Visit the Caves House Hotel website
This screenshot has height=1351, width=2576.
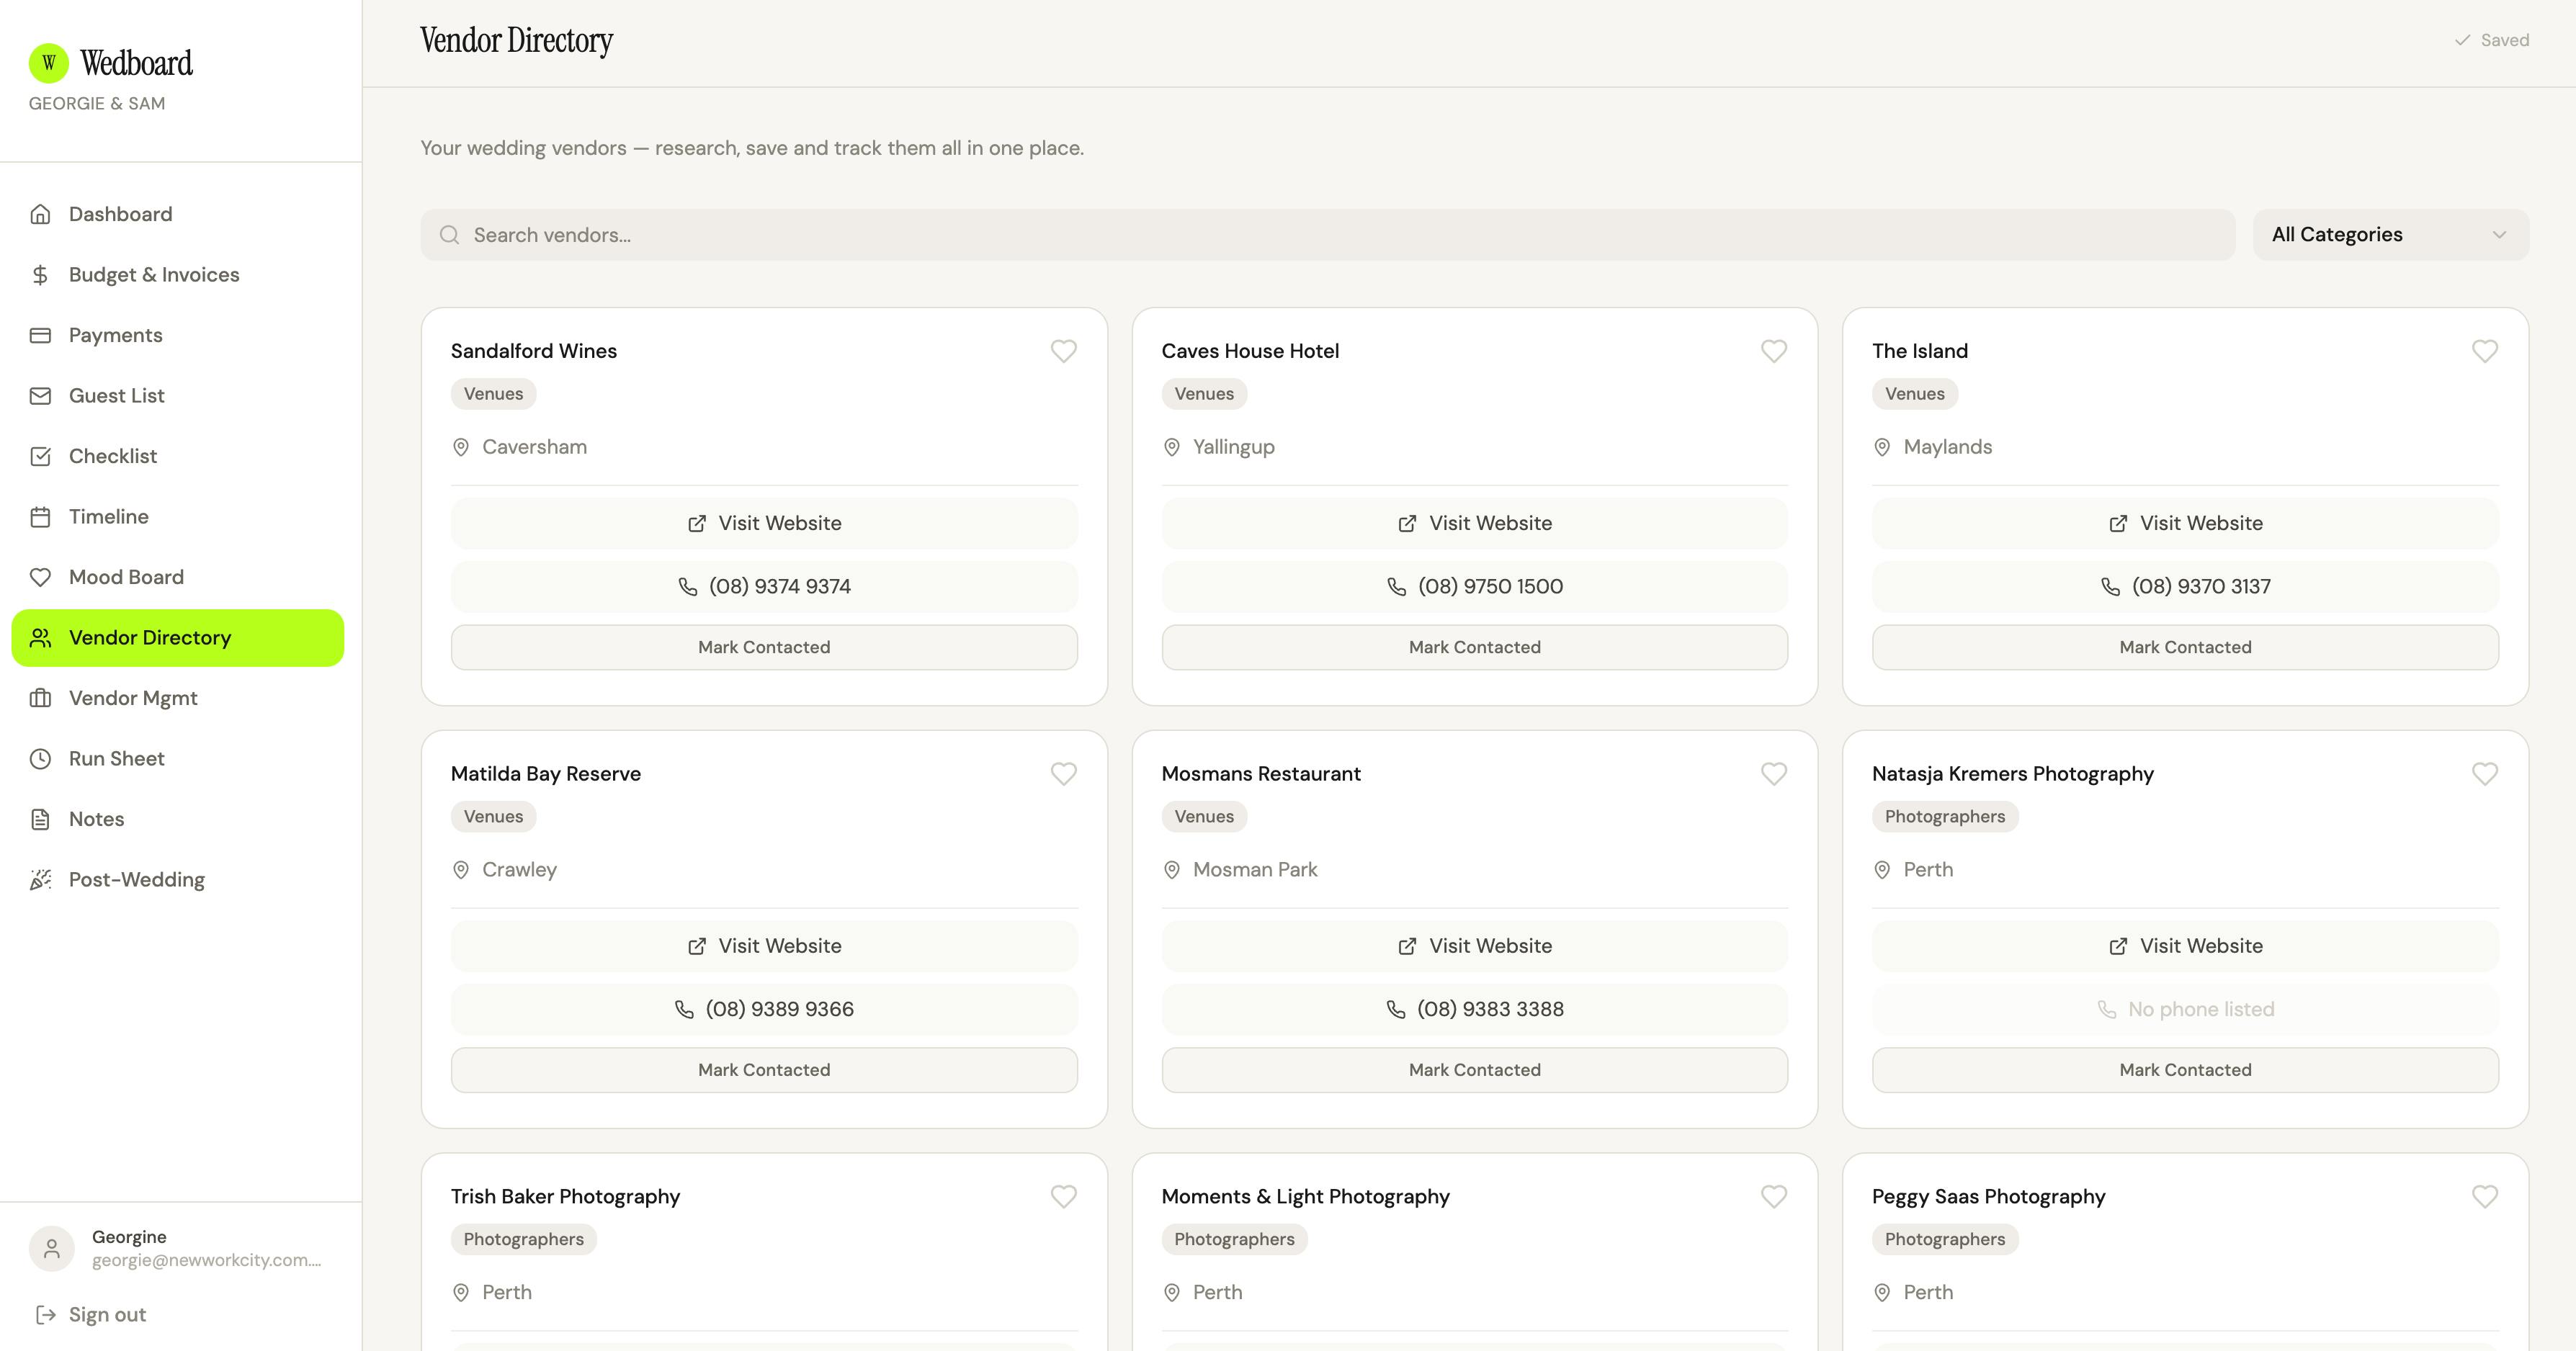point(1475,523)
